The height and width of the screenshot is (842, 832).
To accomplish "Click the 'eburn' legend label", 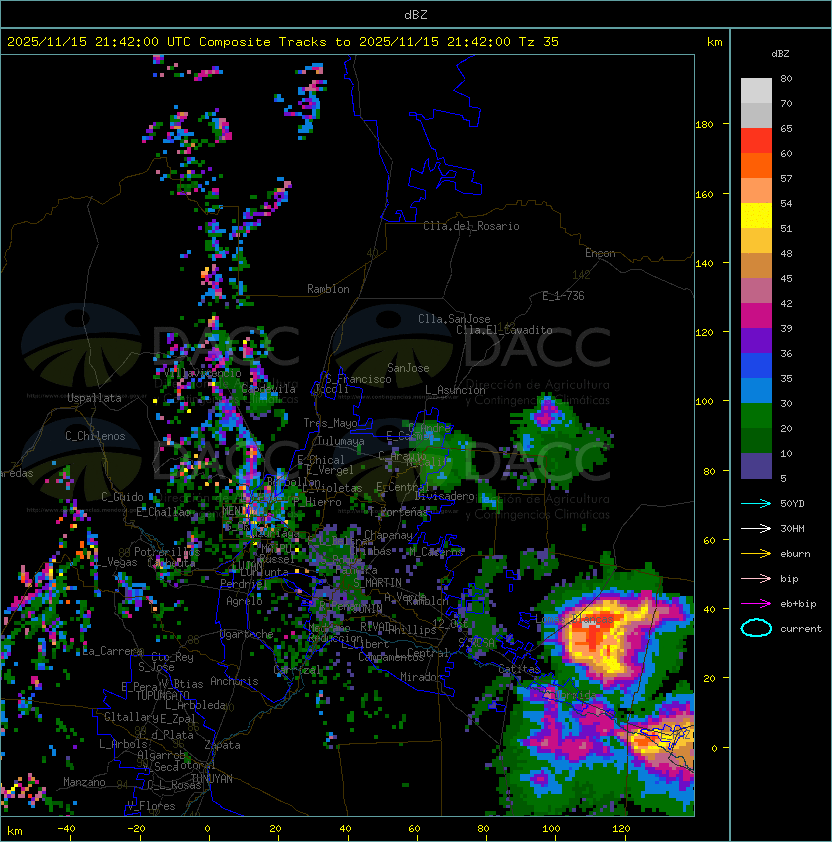I will pyautogui.click(x=795, y=554).
